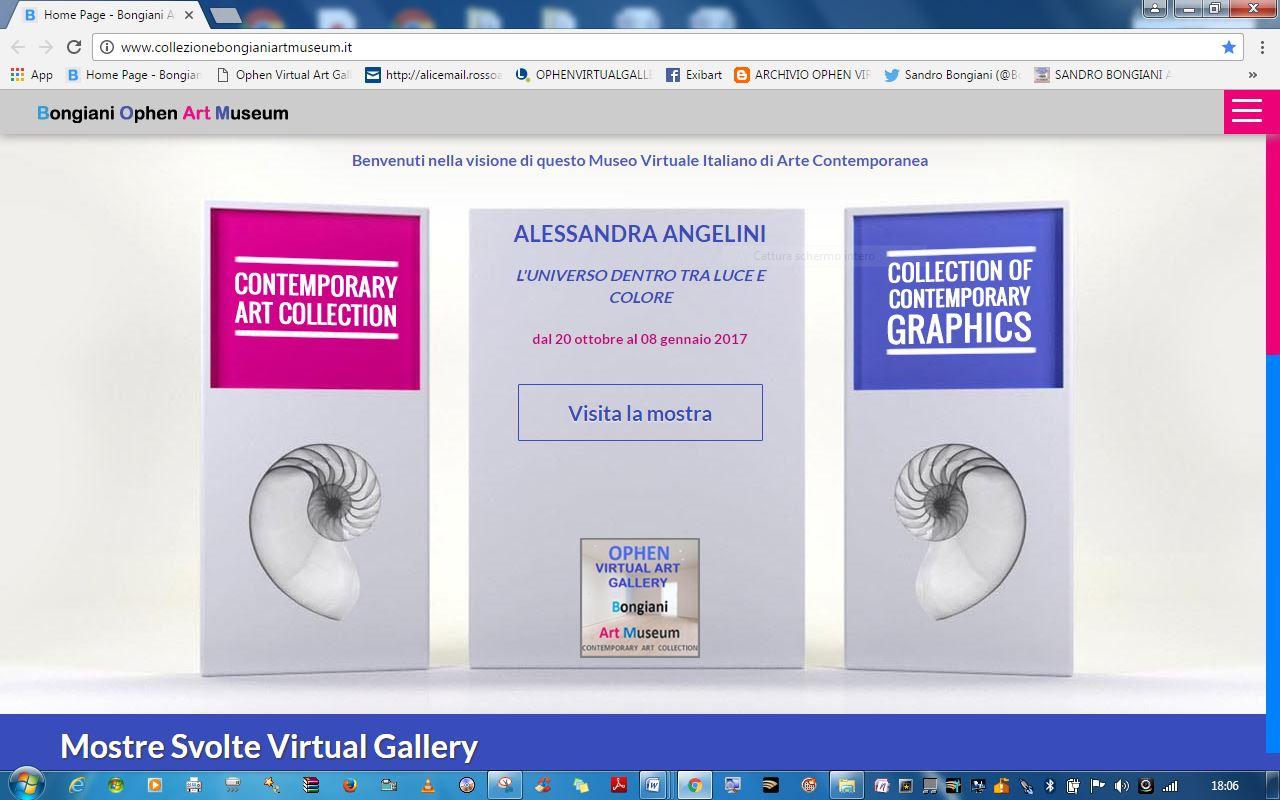Click the volume speaker tray icon
1280x800 pixels.
tap(1121, 785)
